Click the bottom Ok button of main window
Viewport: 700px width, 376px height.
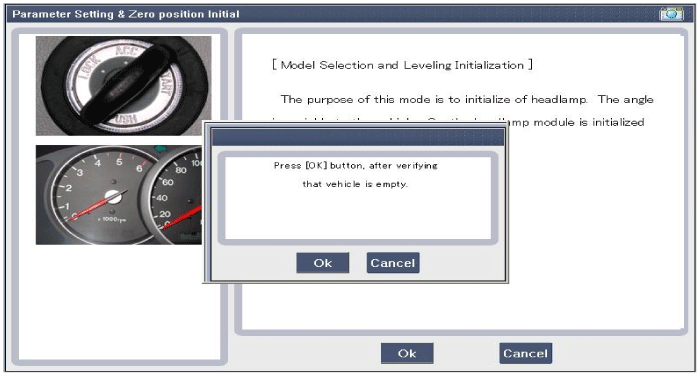[x=407, y=353]
